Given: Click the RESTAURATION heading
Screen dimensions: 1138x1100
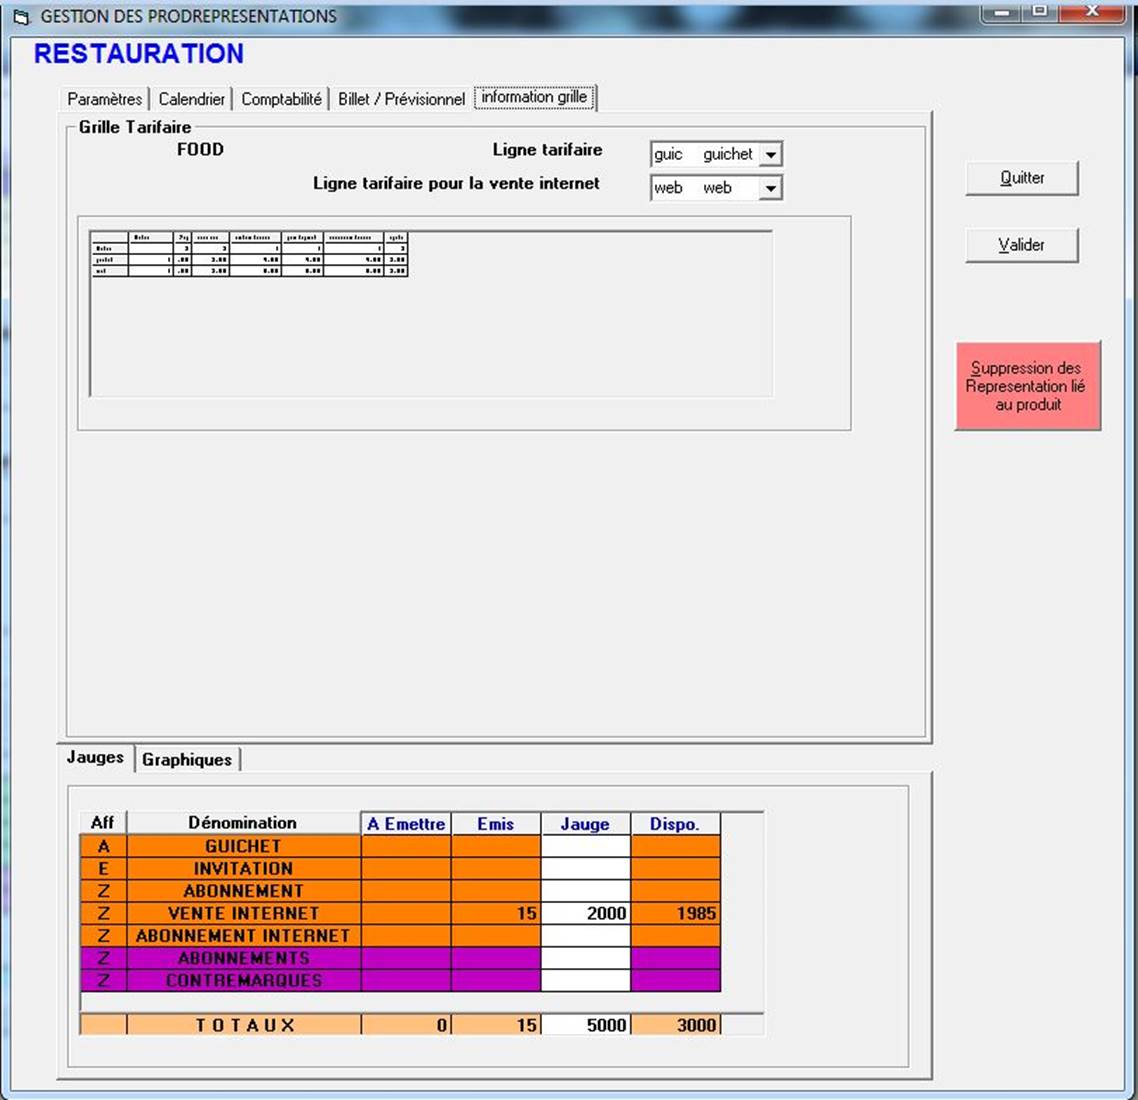Looking at the screenshot, I should (139, 54).
